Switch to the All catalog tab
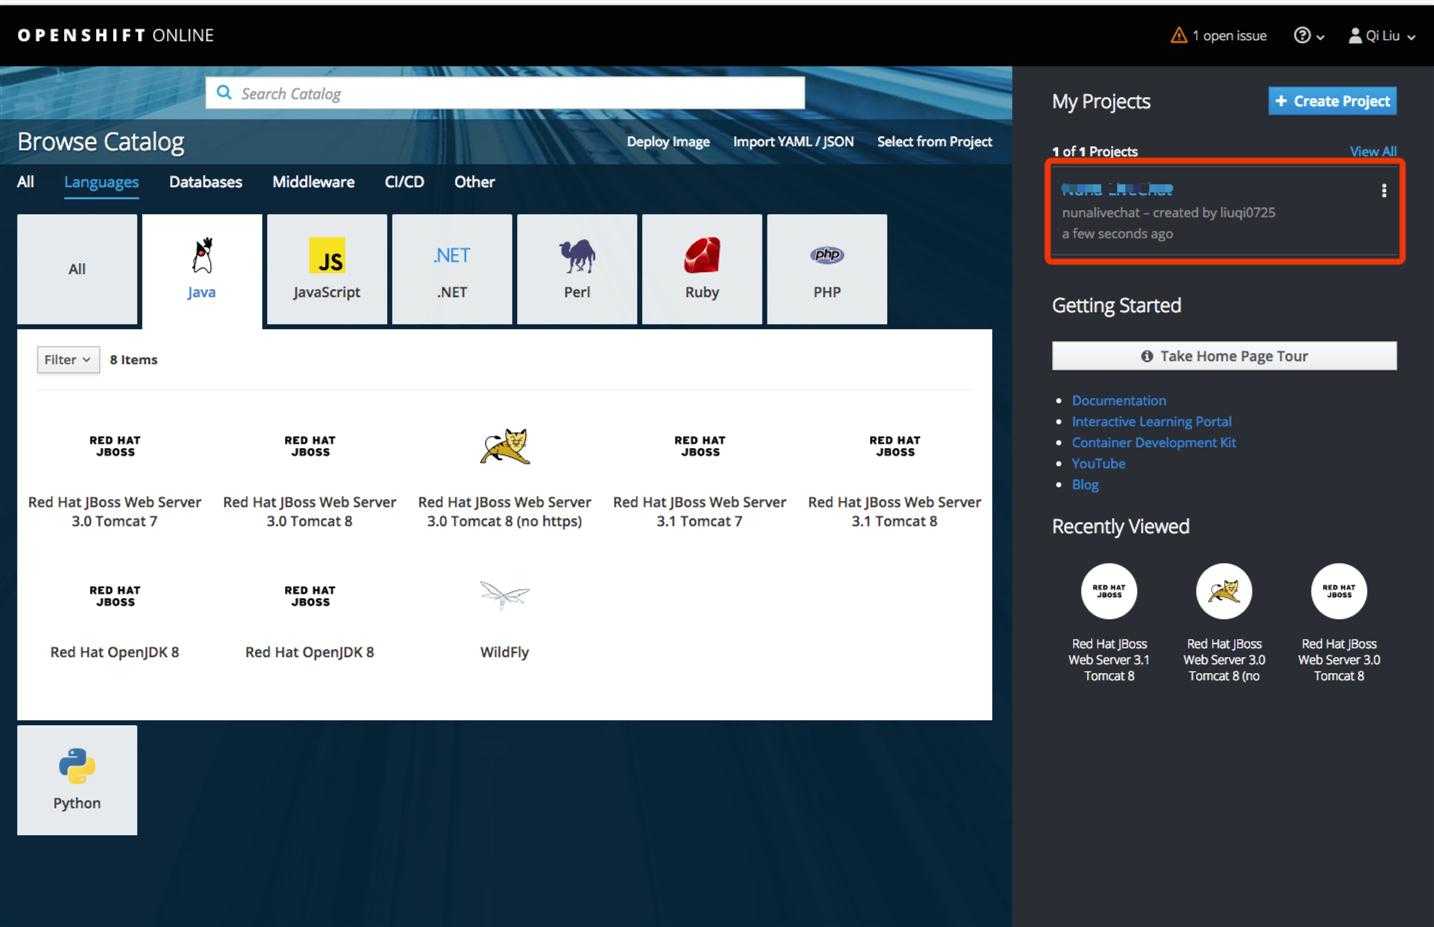Image resolution: width=1434 pixels, height=927 pixels. click(x=26, y=182)
